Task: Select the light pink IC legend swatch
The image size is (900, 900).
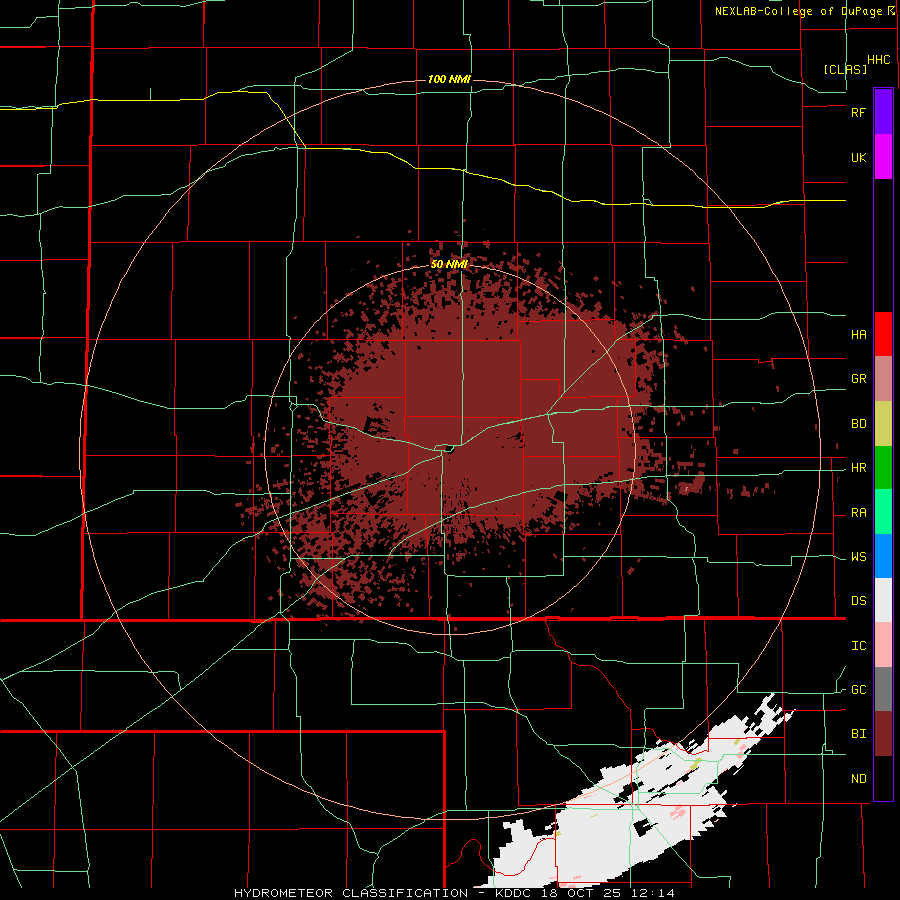Action: pyautogui.click(x=883, y=645)
